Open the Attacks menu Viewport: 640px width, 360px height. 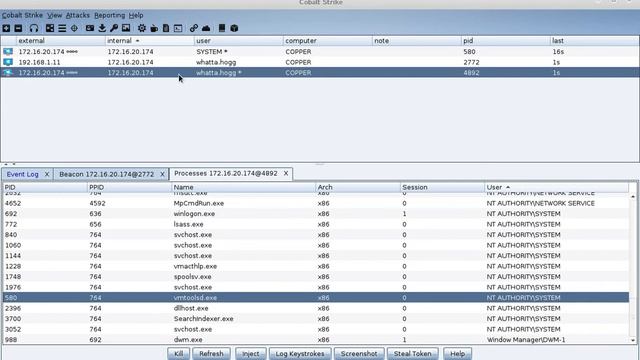[78, 15]
